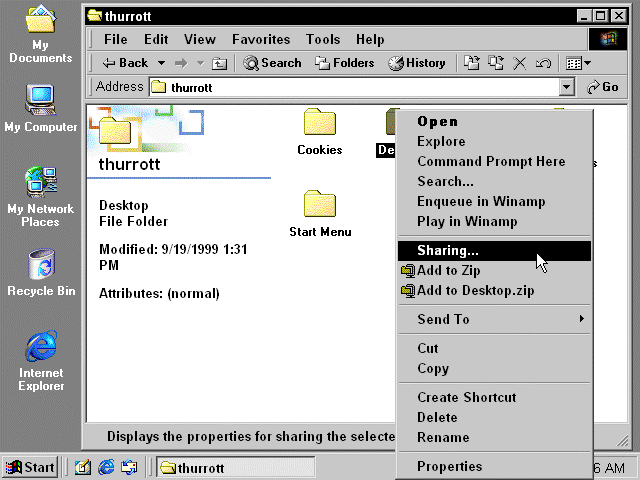Click the Delete X icon in toolbar
Screen dimensions: 640x480
click(519, 63)
